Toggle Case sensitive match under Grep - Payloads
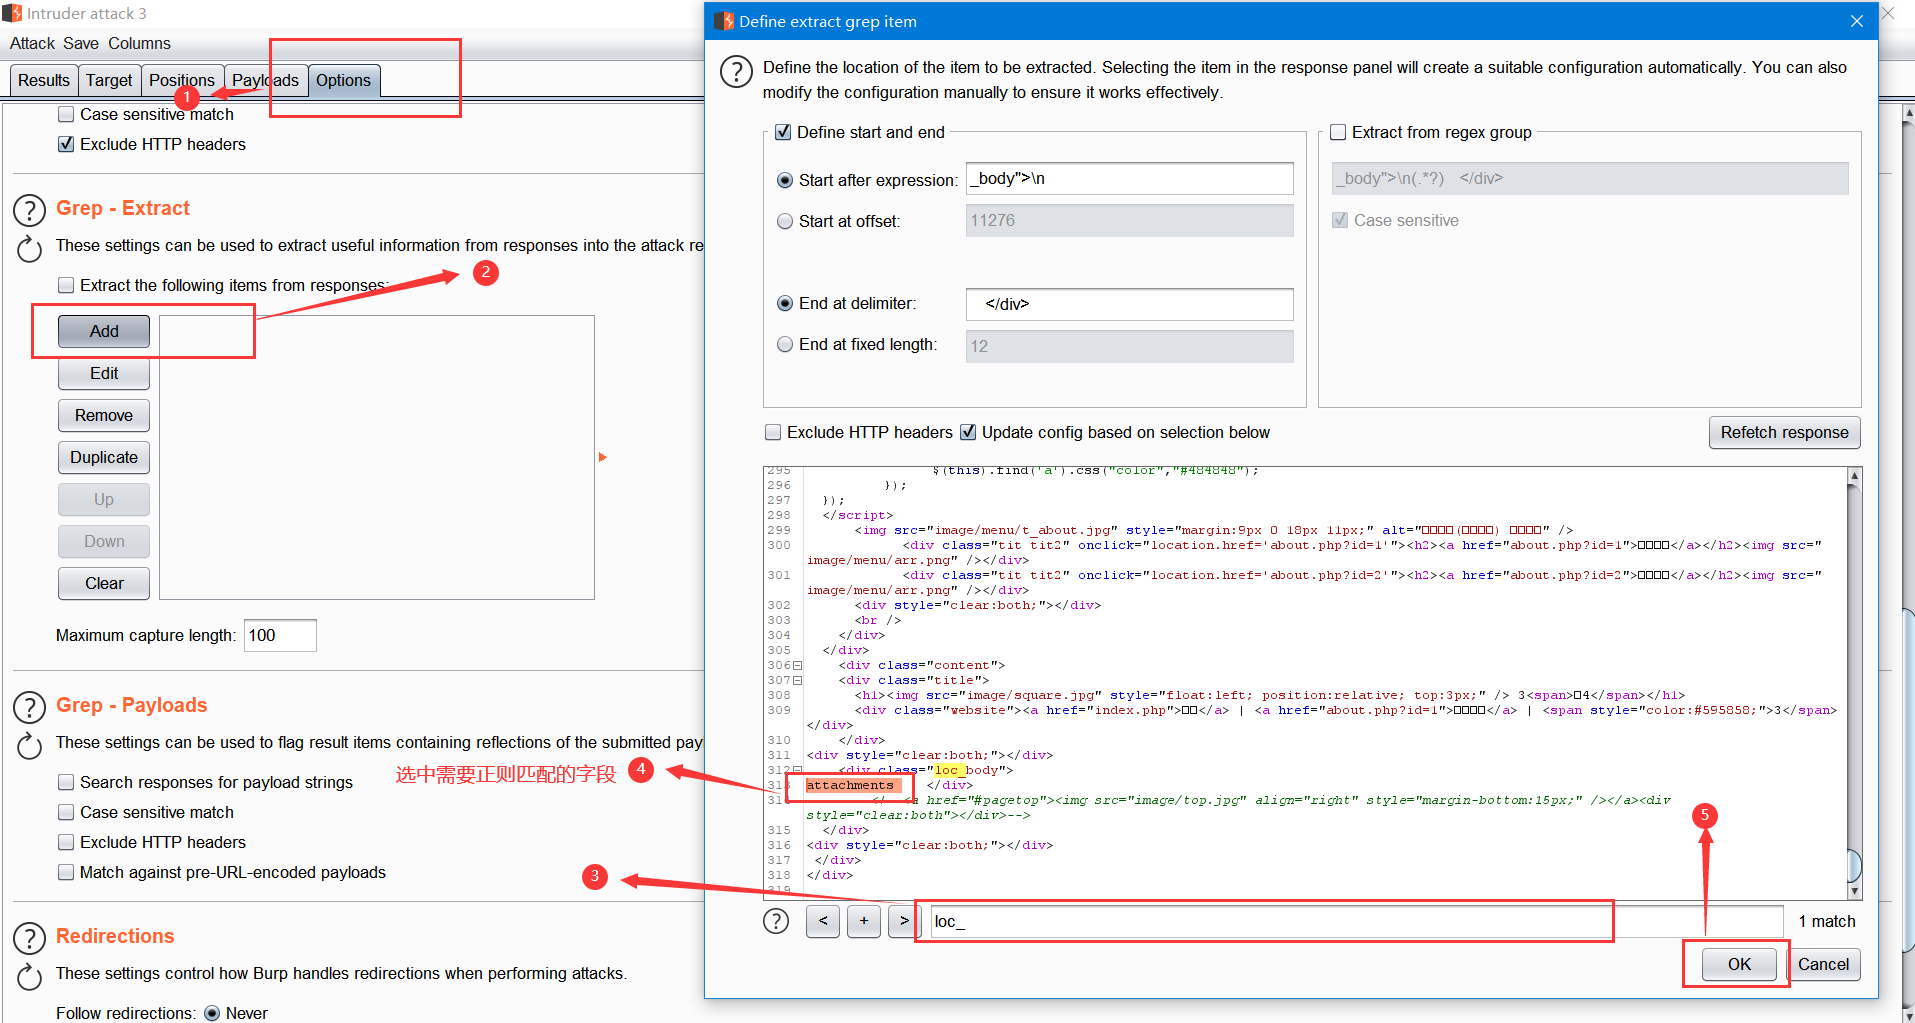The image size is (1915, 1023). pyautogui.click(x=66, y=812)
